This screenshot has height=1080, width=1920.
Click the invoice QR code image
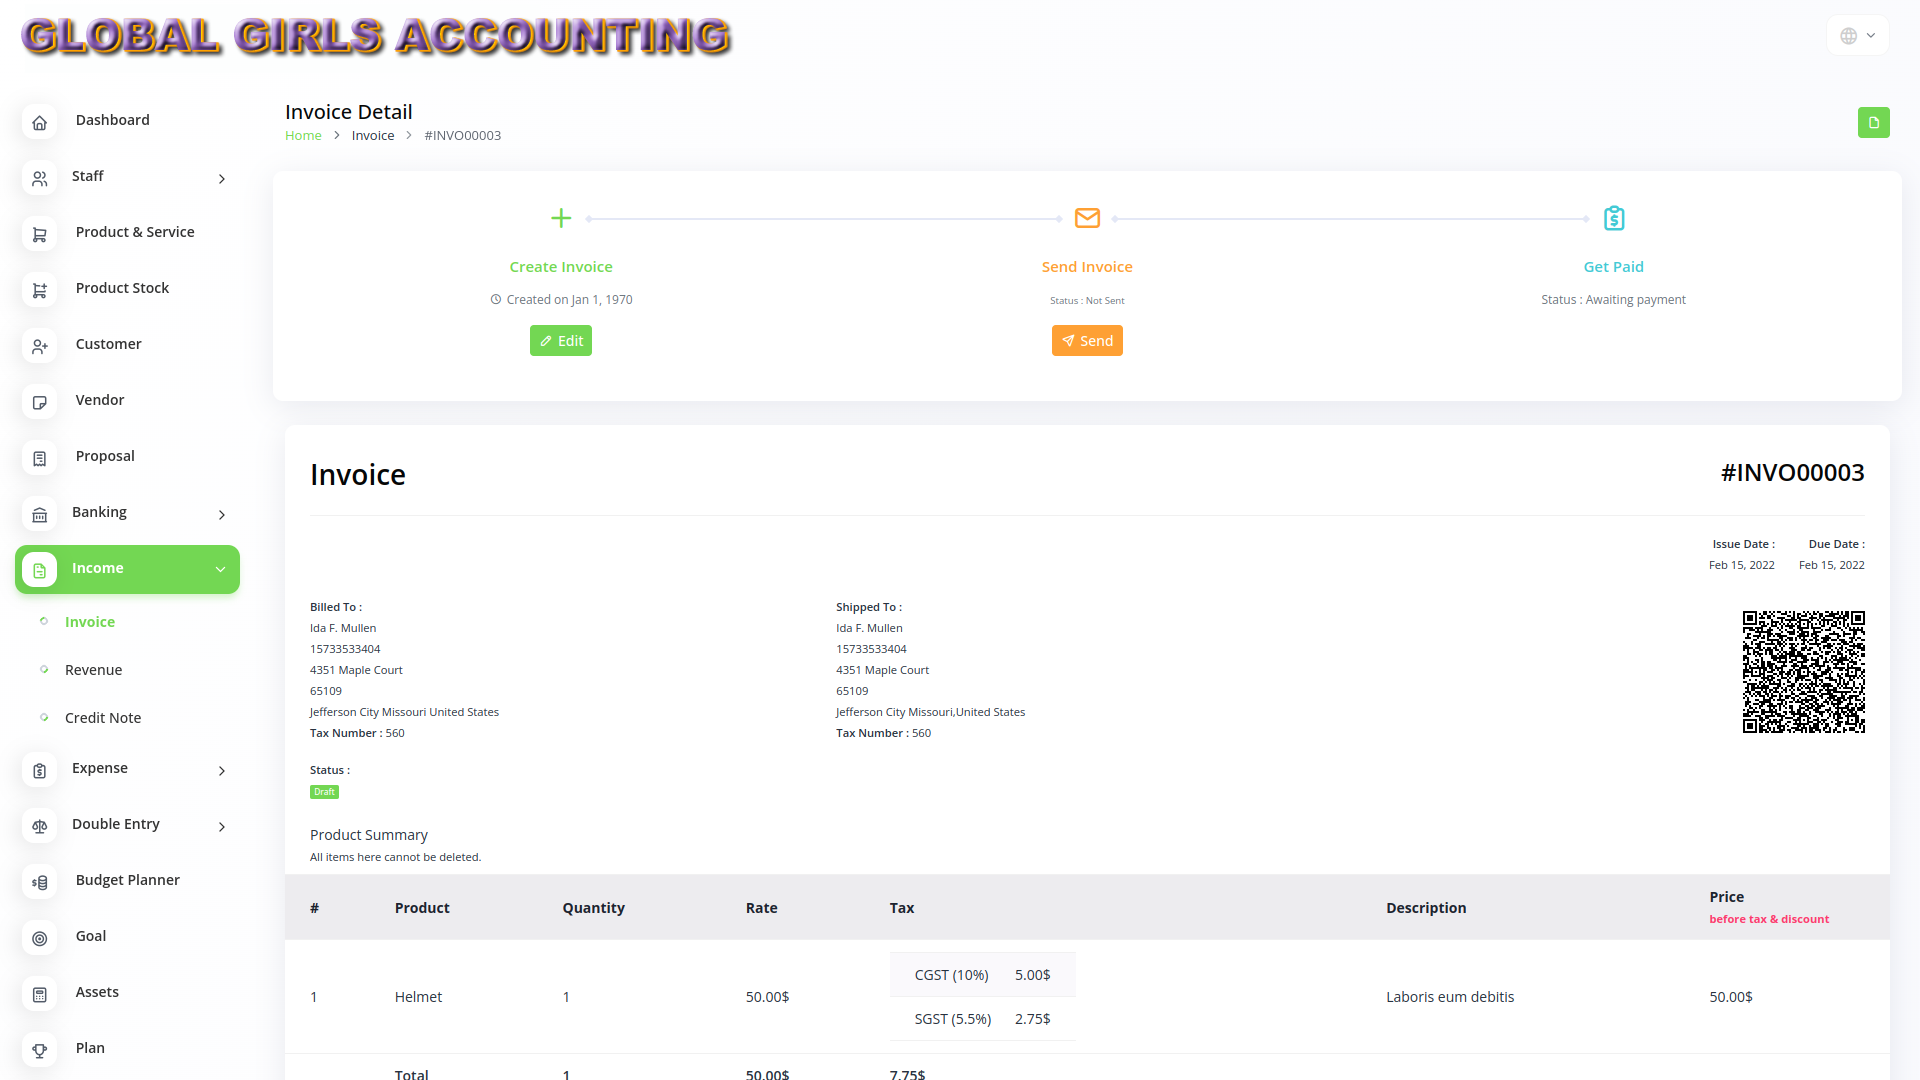pos(1803,672)
